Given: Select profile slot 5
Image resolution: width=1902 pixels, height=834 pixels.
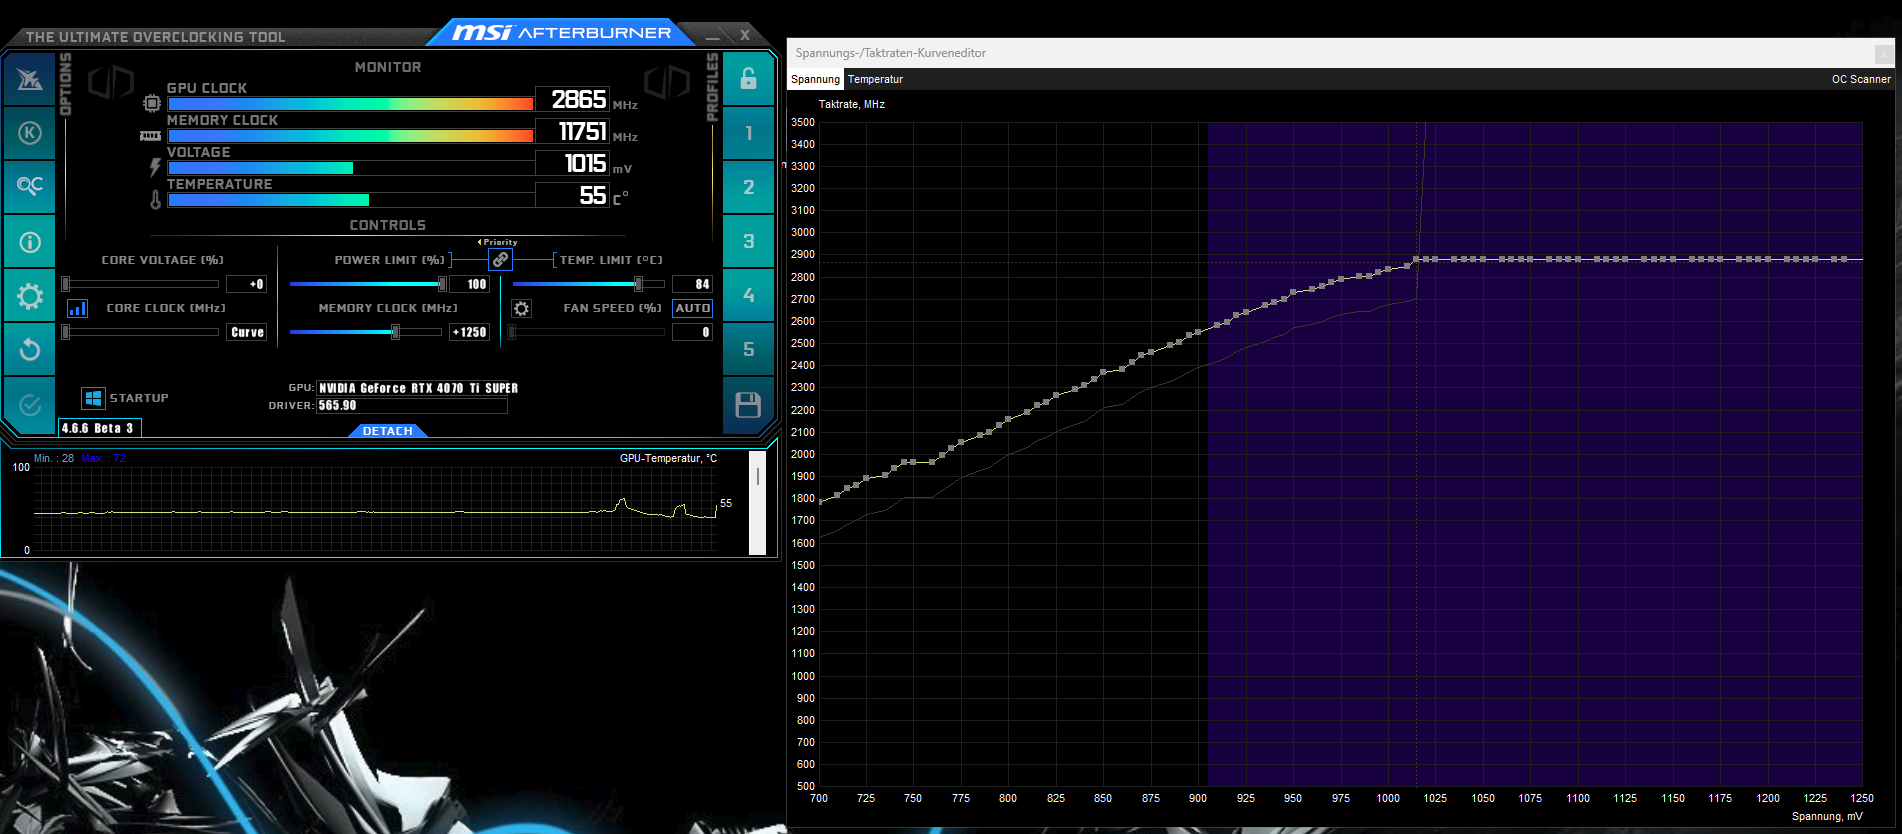Looking at the screenshot, I should [x=748, y=349].
